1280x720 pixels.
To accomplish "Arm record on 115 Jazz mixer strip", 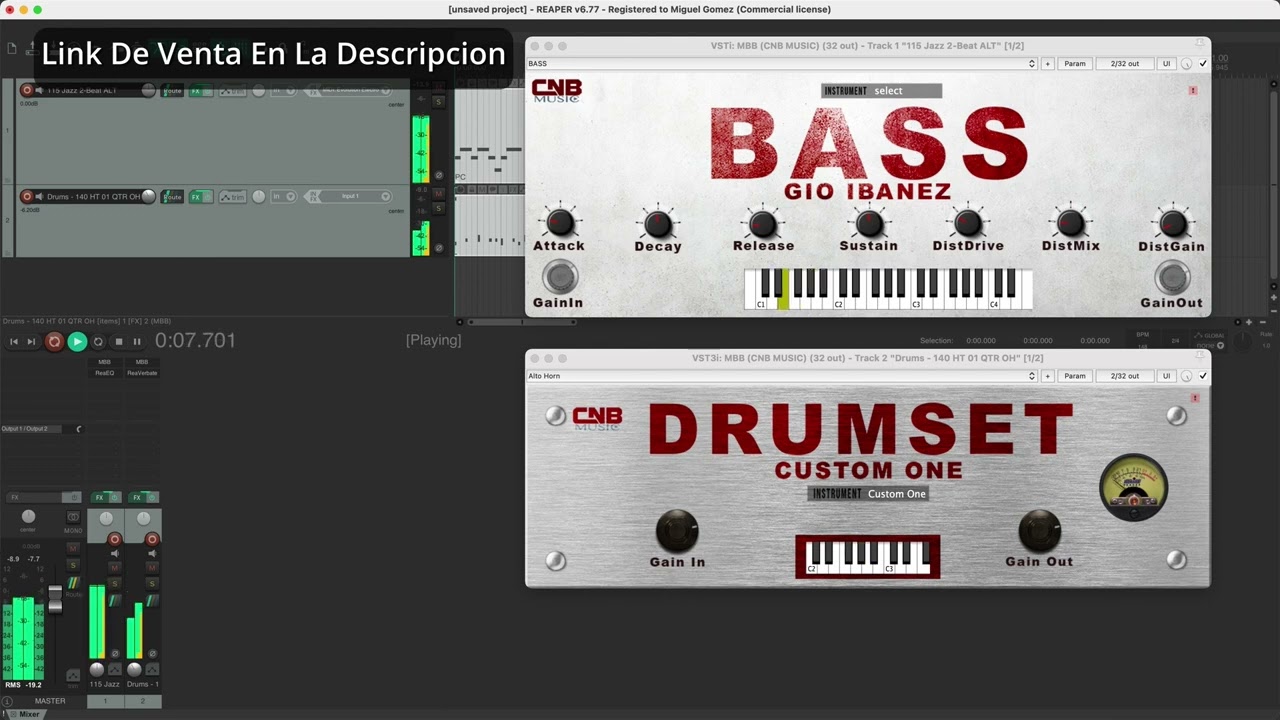I will [x=114, y=539].
